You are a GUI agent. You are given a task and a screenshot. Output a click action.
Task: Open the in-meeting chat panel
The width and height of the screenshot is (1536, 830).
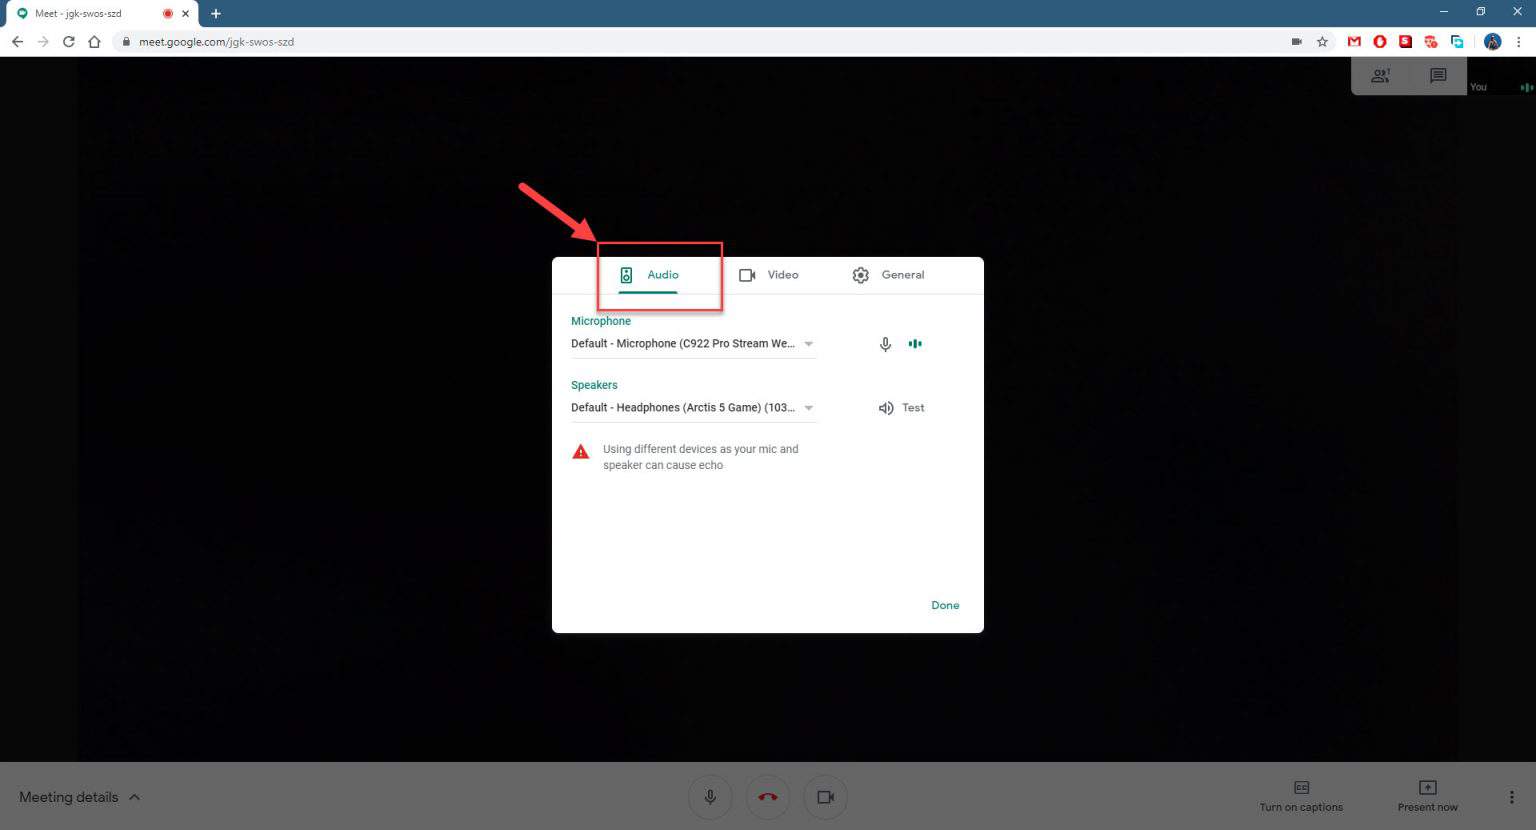(x=1437, y=75)
